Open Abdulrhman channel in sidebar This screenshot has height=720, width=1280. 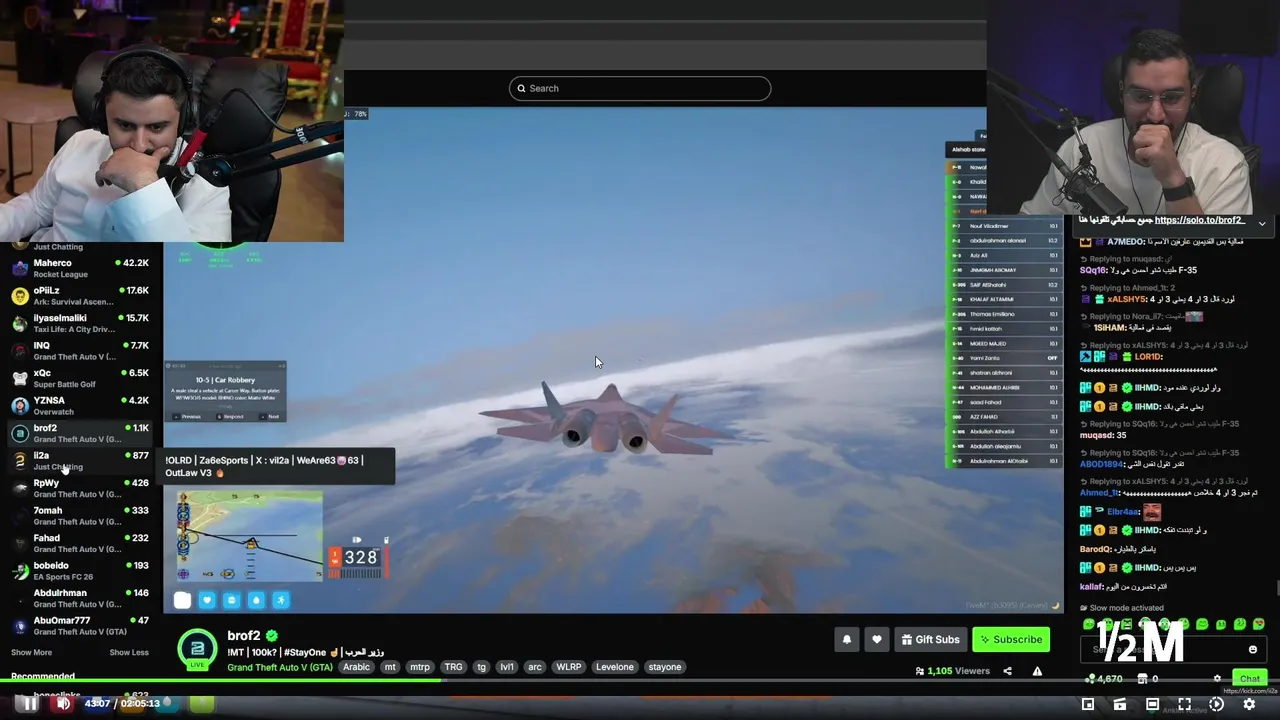pos(80,598)
